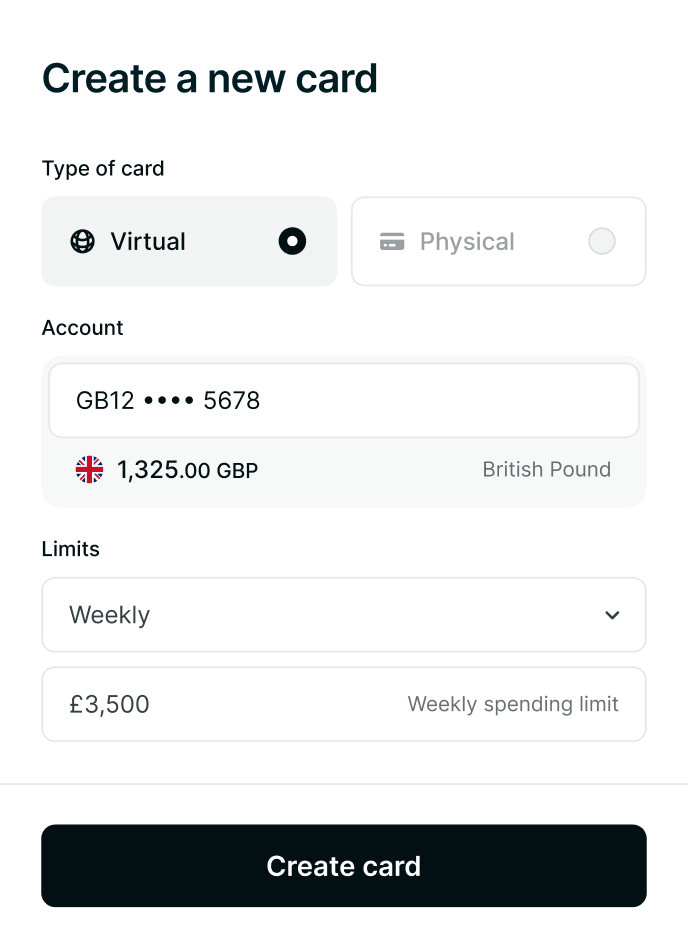Choose the Physical card type option
This screenshot has width=688, height=949.
[x=499, y=241]
